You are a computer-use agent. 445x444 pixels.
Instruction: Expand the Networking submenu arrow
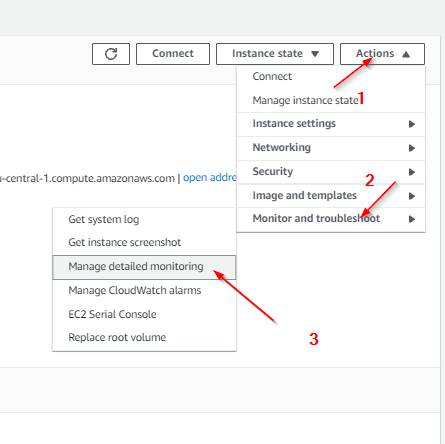412,148
